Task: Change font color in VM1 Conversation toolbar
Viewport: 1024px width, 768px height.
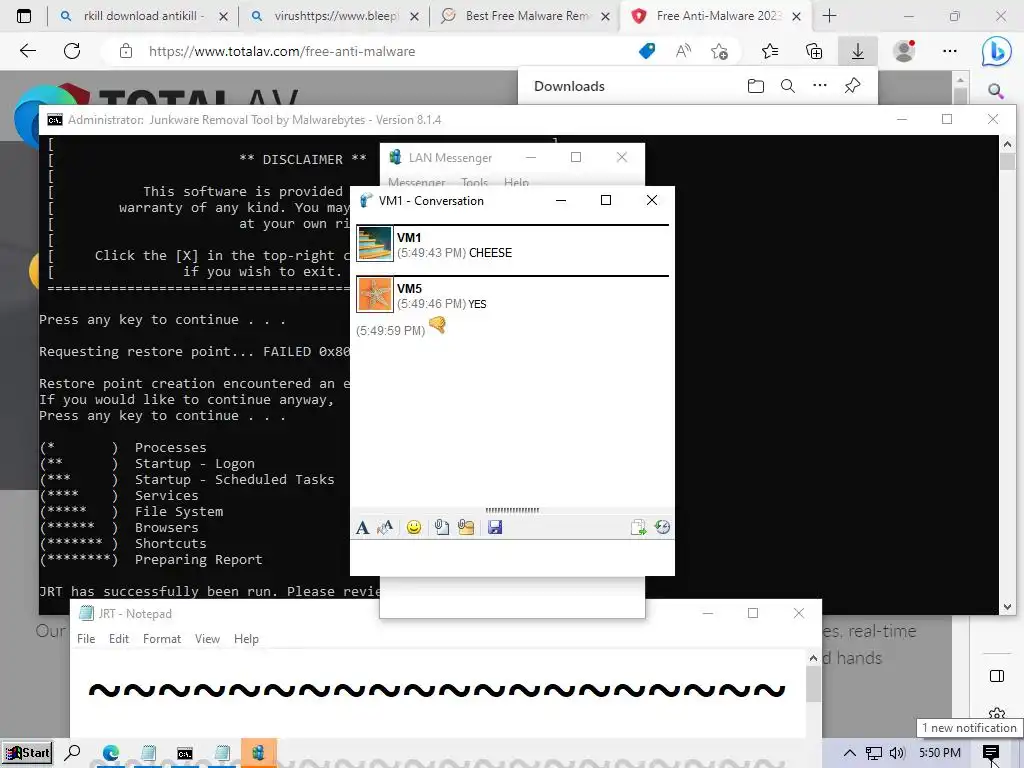Action: click(385, 527)
